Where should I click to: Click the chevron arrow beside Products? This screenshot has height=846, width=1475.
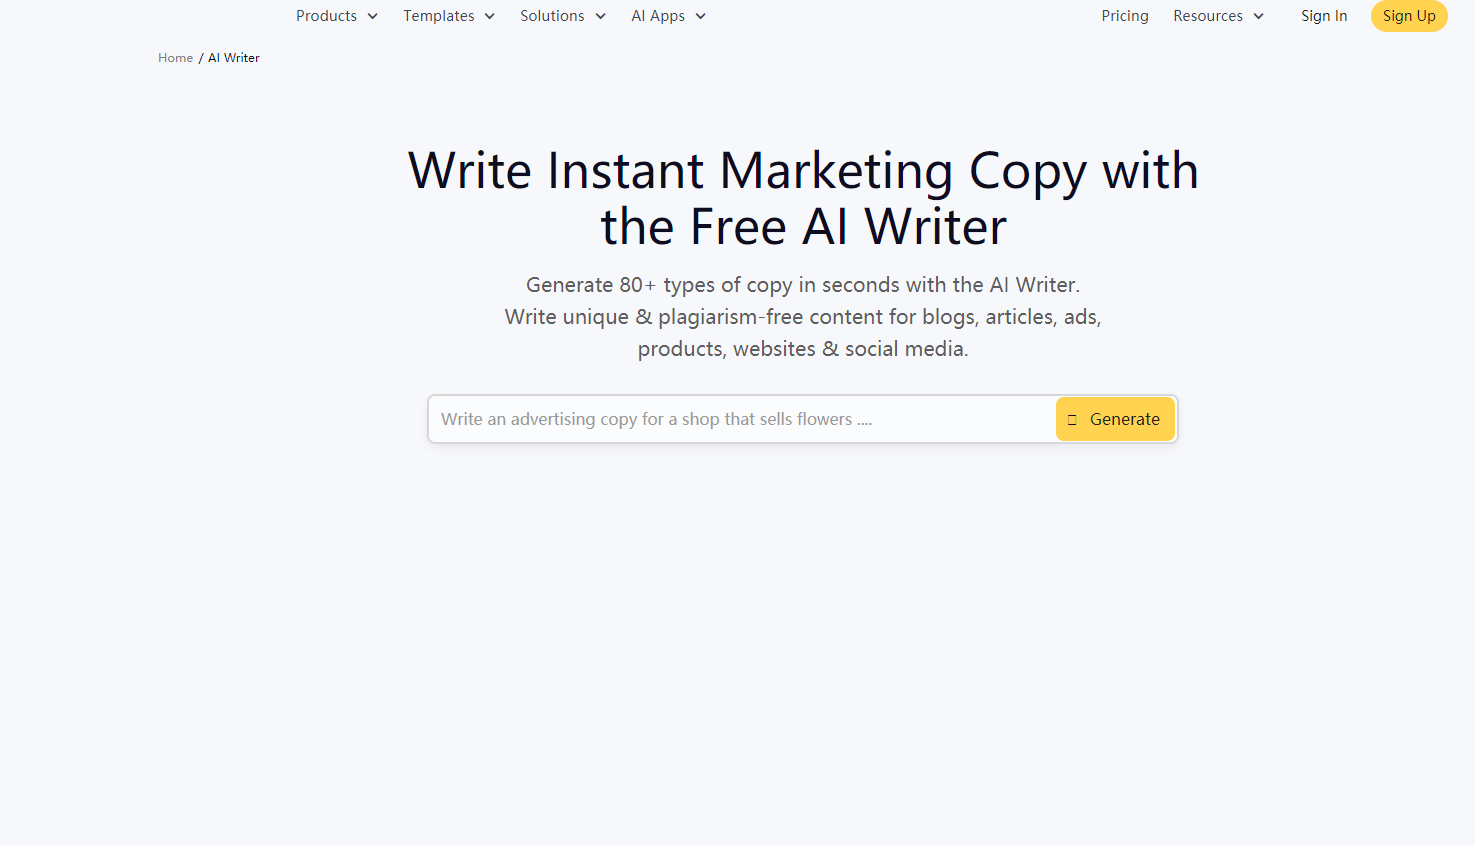click(x=373, y=16)
